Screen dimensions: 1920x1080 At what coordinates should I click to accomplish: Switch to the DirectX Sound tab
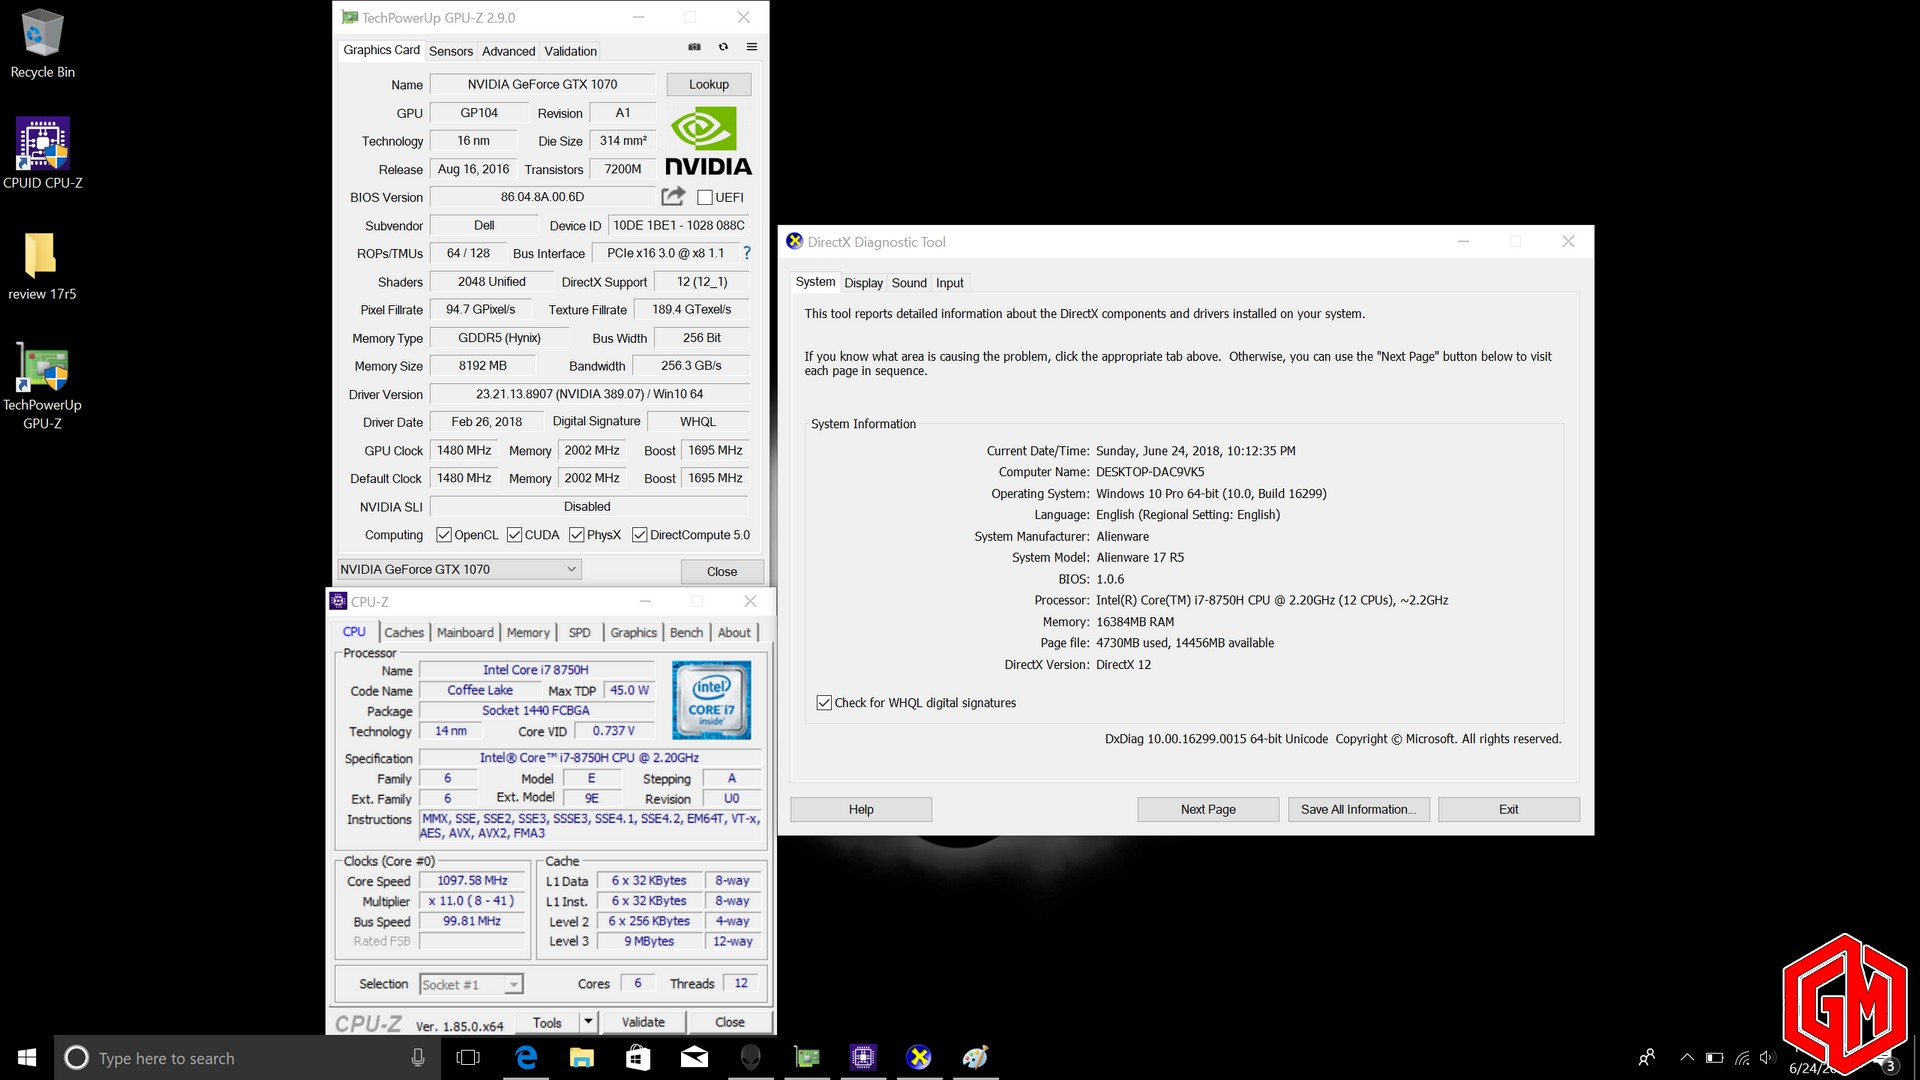[x=909, y=283]
